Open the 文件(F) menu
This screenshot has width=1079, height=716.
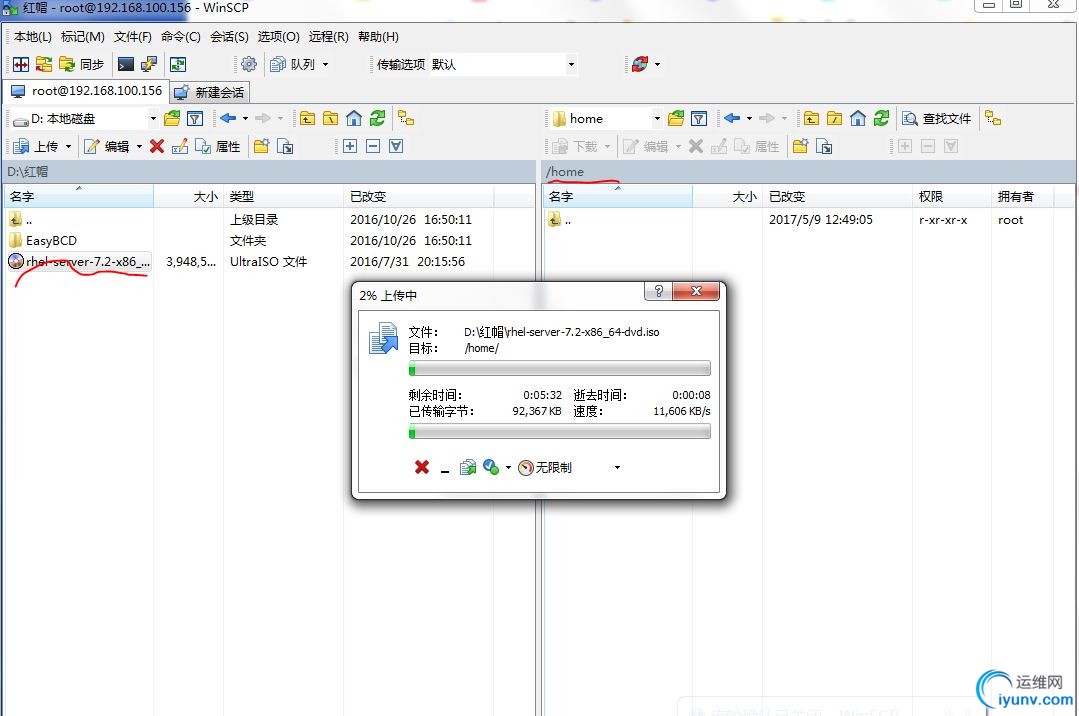[x=133, y=36]
